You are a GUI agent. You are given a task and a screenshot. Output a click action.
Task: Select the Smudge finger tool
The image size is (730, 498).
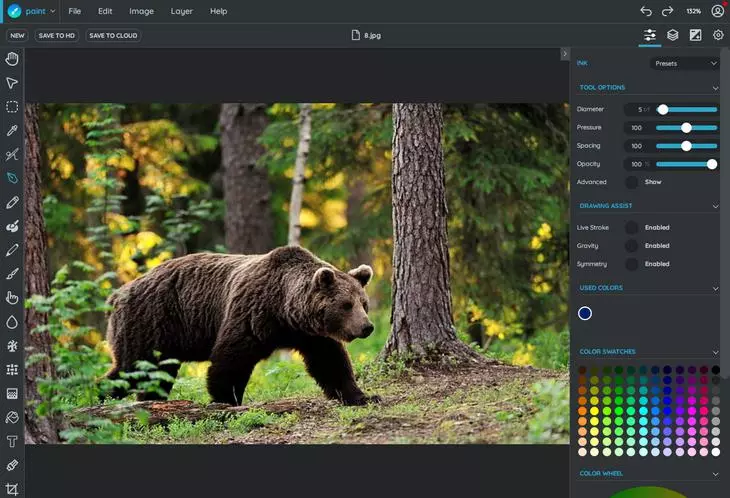12,298
